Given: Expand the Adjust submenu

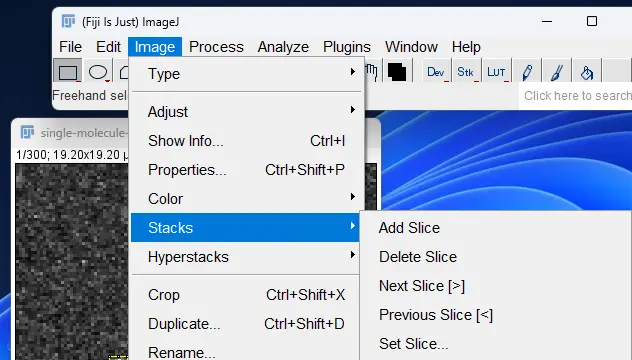Looking at the screenshot, I should (x=246, y=112).
